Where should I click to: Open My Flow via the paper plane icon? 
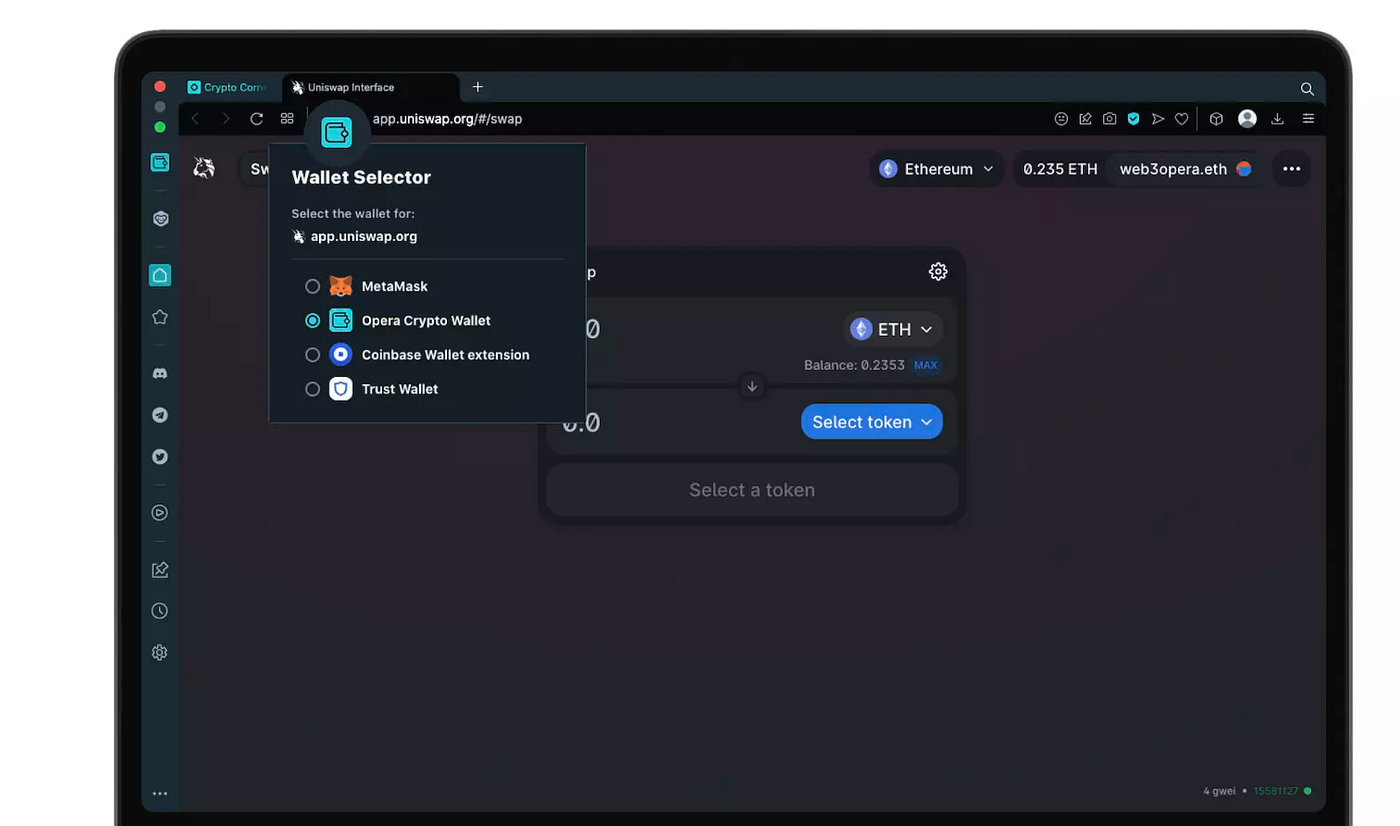(1157, 118)
